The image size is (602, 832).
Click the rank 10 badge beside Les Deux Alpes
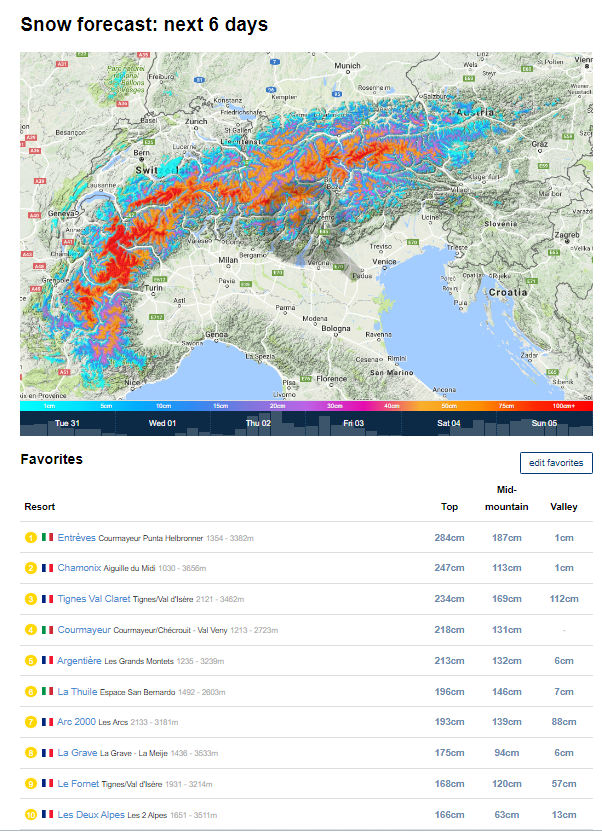tap(31, 815)
